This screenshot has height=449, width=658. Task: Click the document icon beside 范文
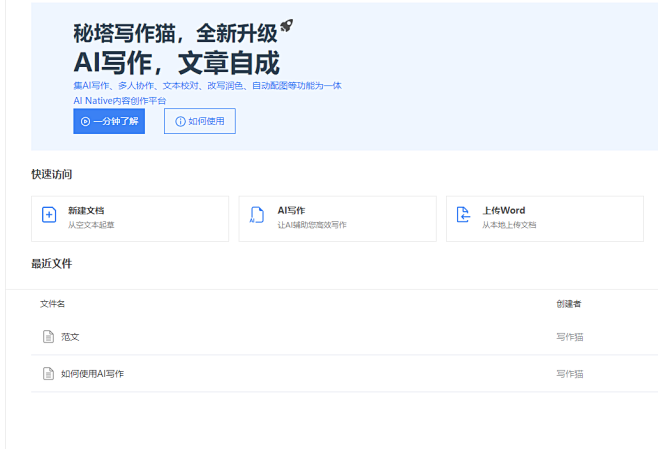click(x=48, y=337)
